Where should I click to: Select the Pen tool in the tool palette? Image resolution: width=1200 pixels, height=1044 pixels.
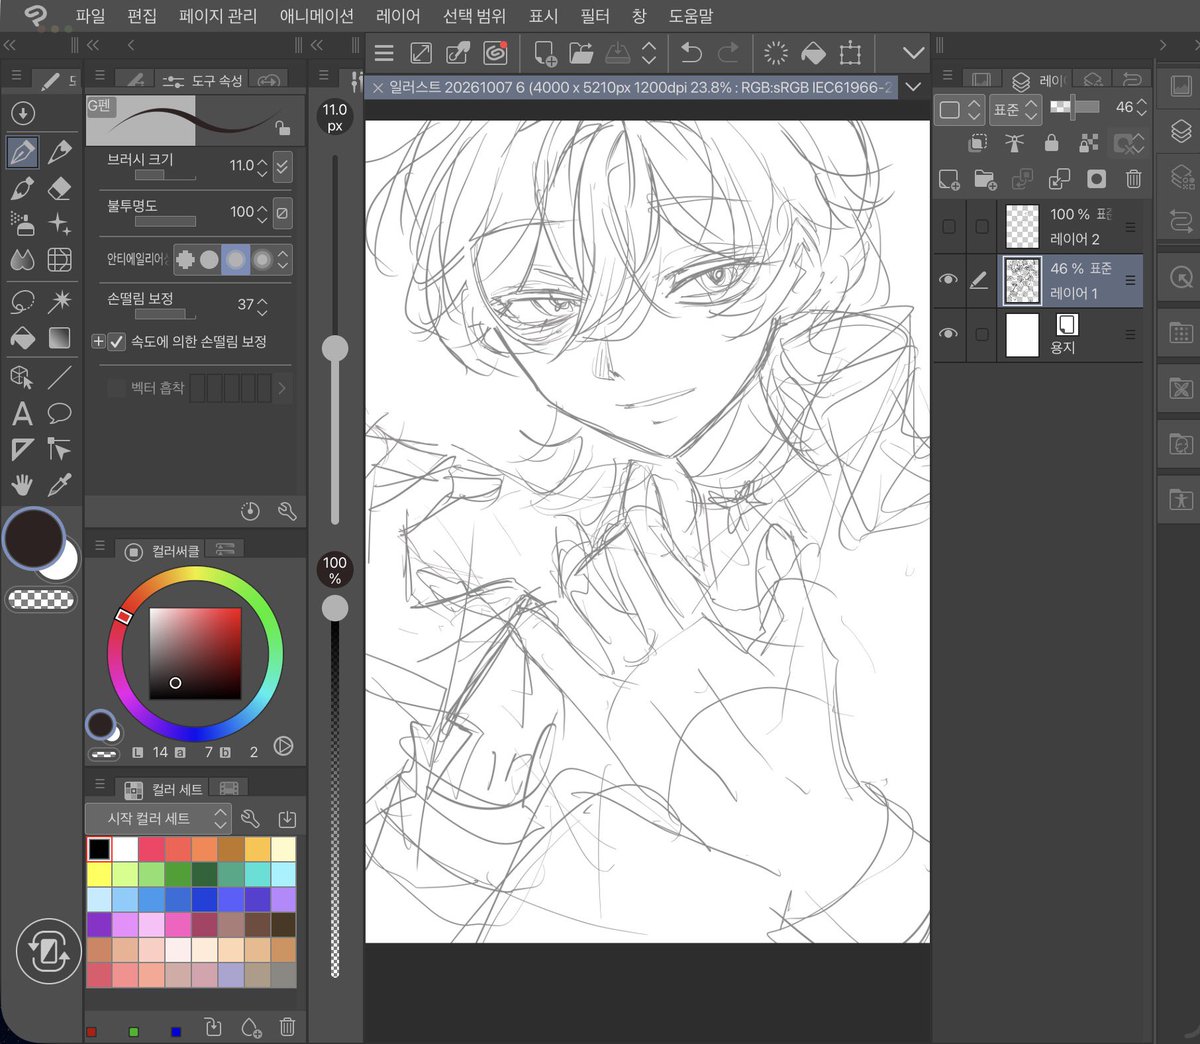point(22,152)
